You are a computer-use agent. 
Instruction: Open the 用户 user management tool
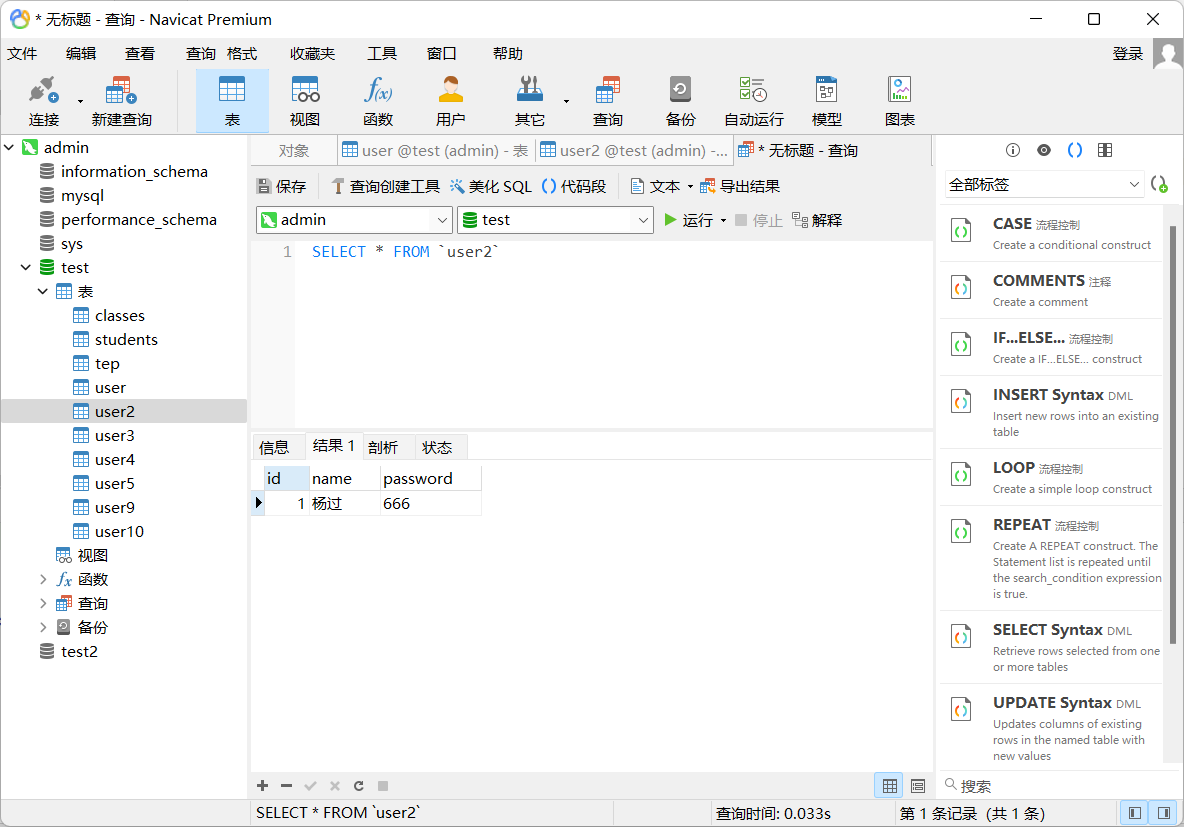click(451, 100)
